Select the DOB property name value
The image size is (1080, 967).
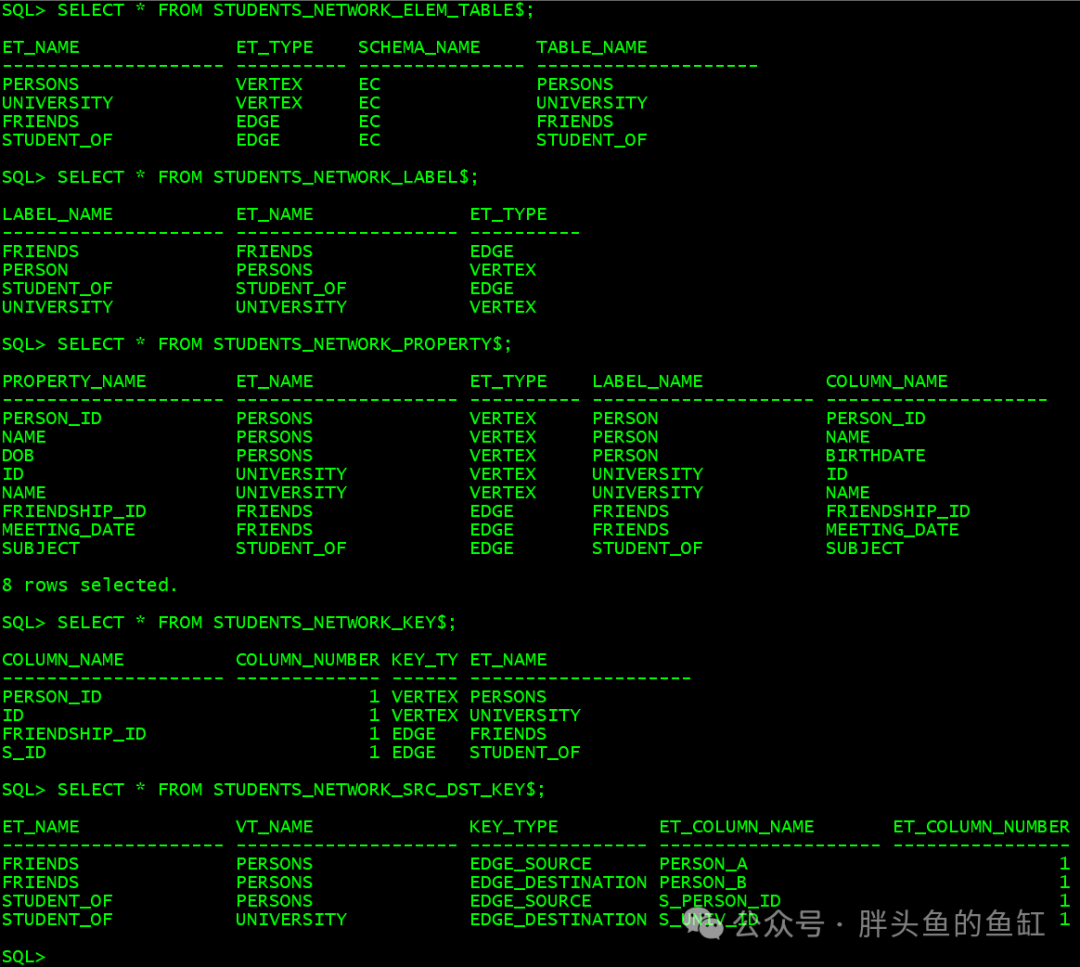tap(18, 456)
